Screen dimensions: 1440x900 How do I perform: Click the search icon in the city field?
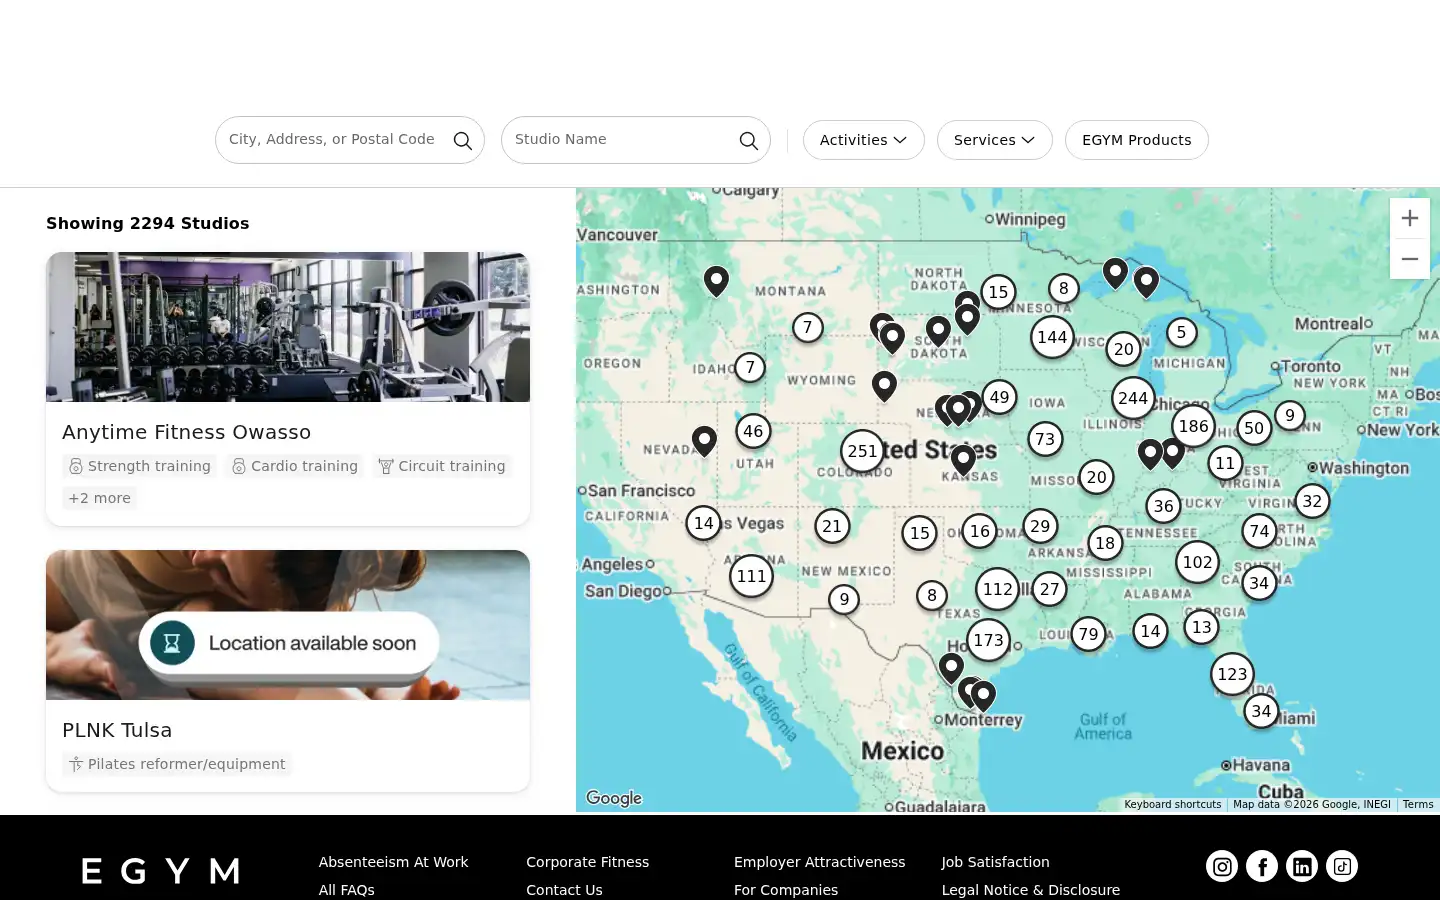[x=462, y=140]
